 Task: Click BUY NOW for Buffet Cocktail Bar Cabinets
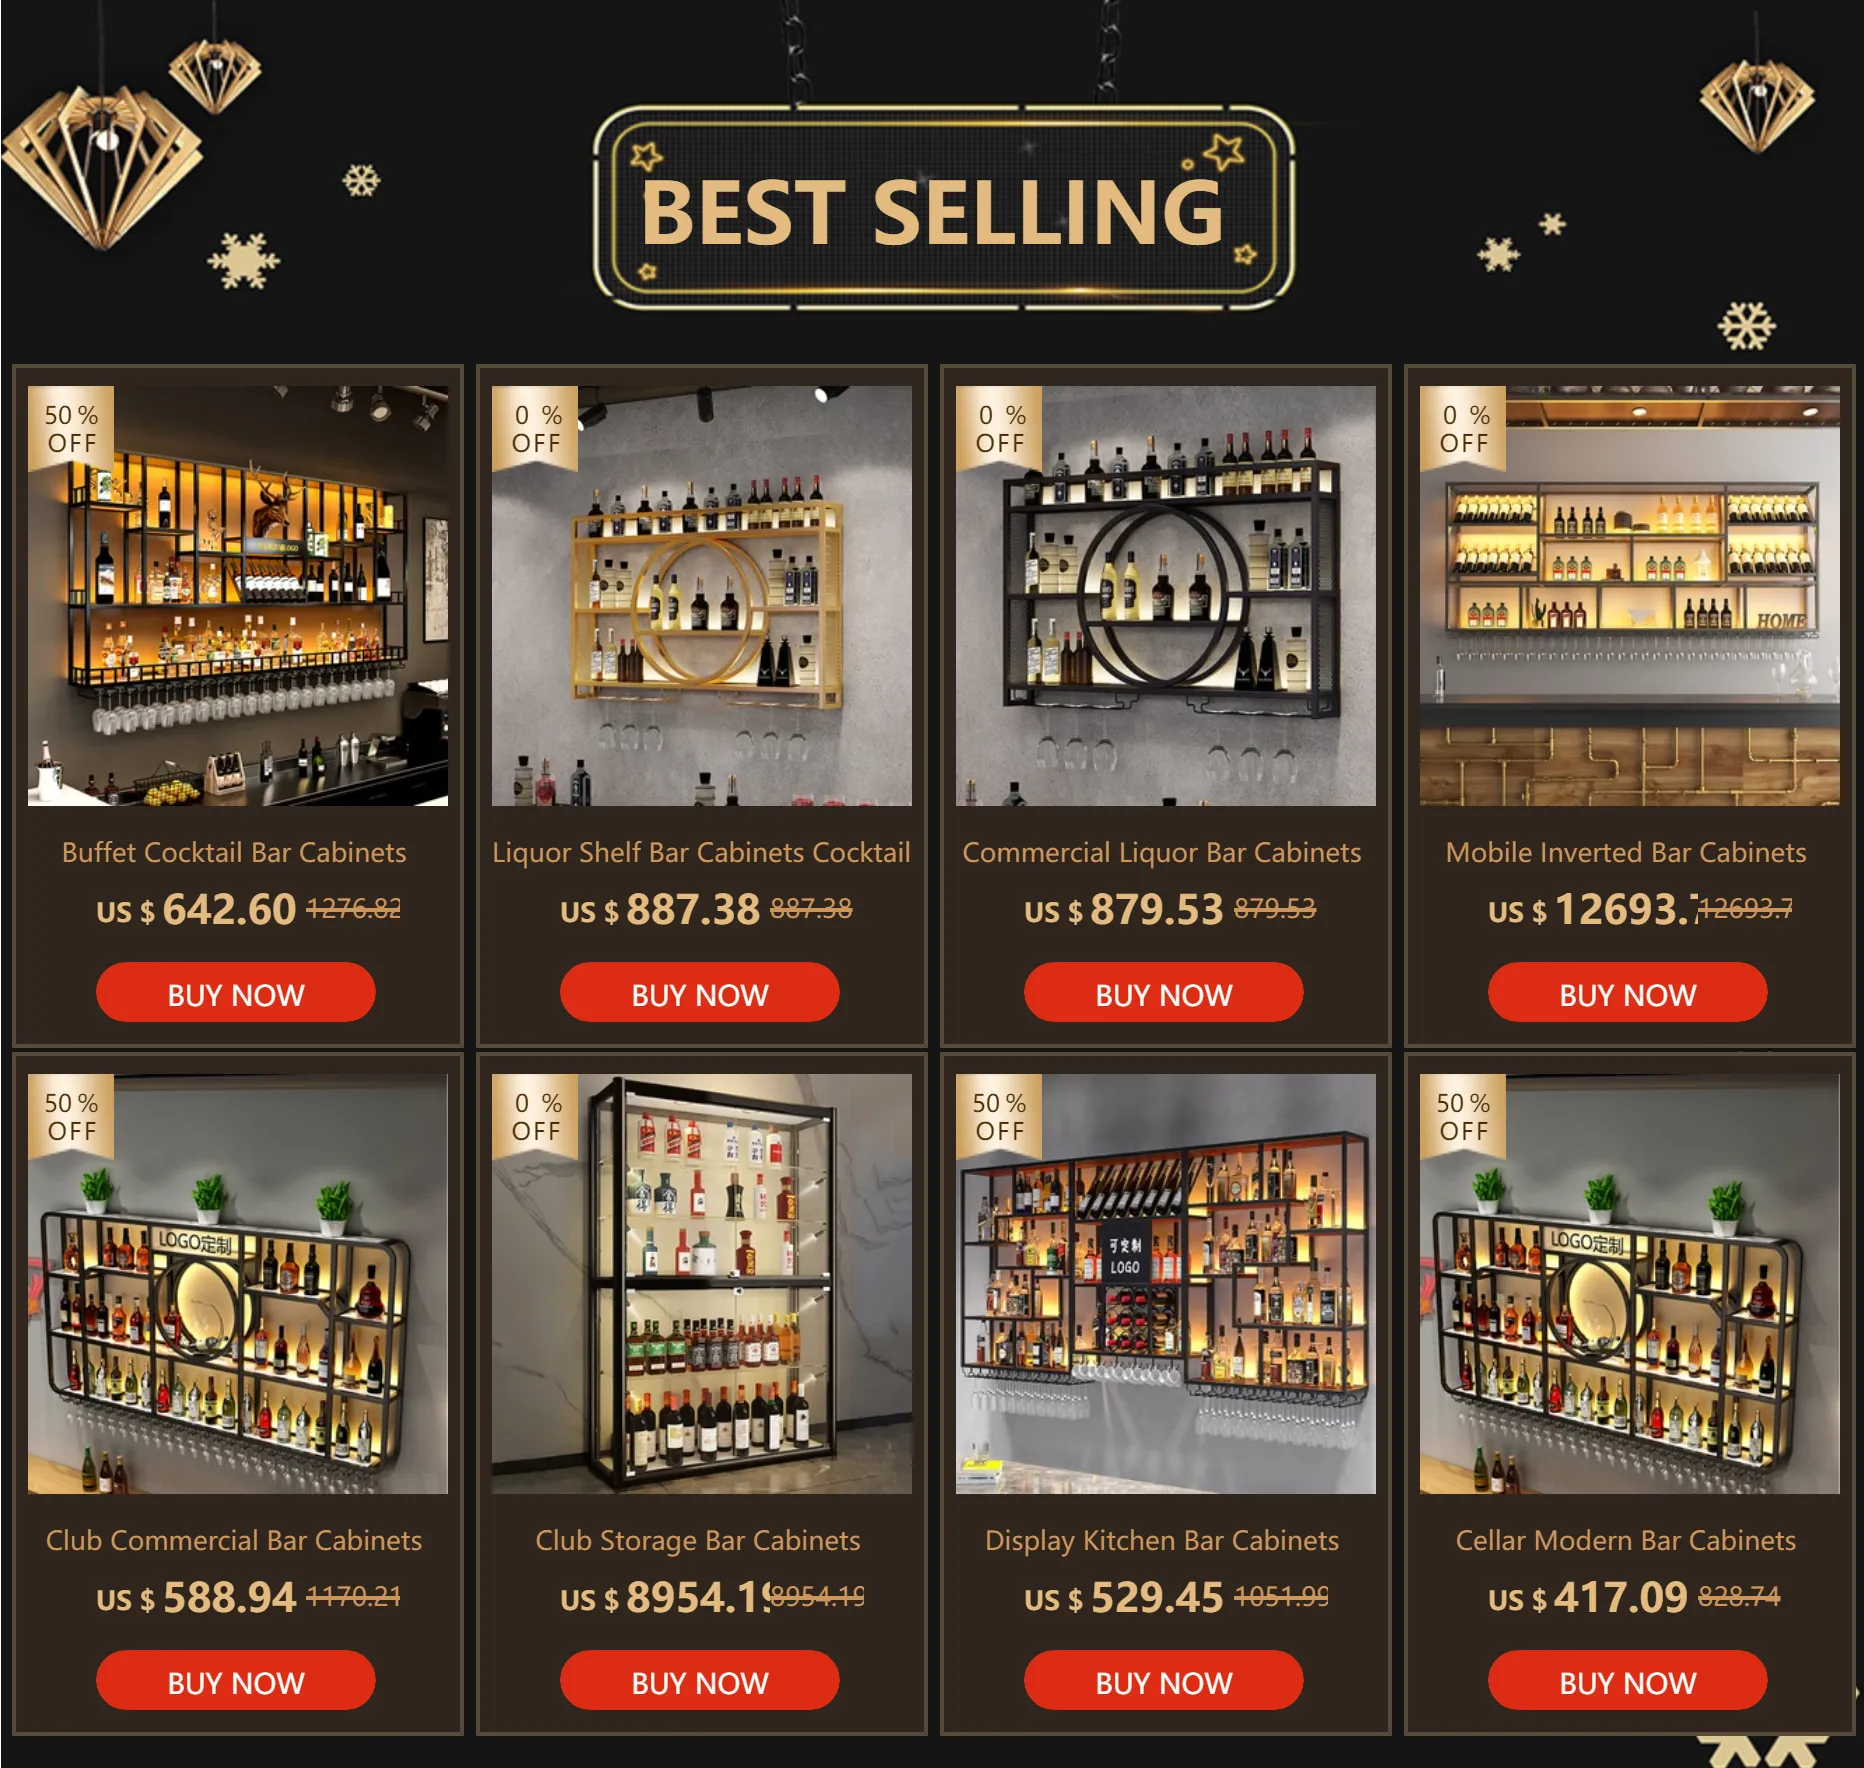pyautogui.click(x=236, y=993)
